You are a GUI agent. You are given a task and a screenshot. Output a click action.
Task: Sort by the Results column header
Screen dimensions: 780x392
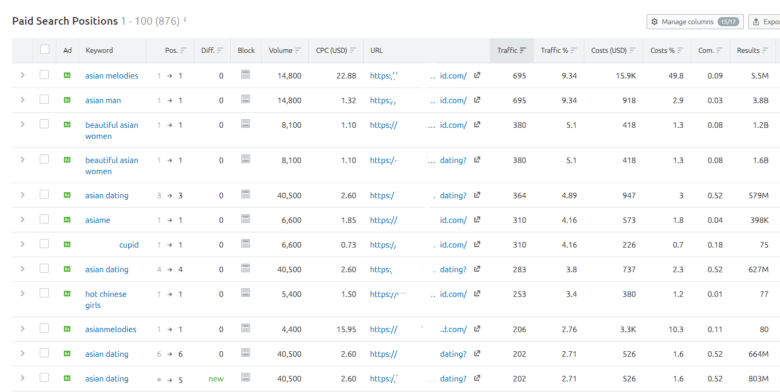[x=752, y=50]
